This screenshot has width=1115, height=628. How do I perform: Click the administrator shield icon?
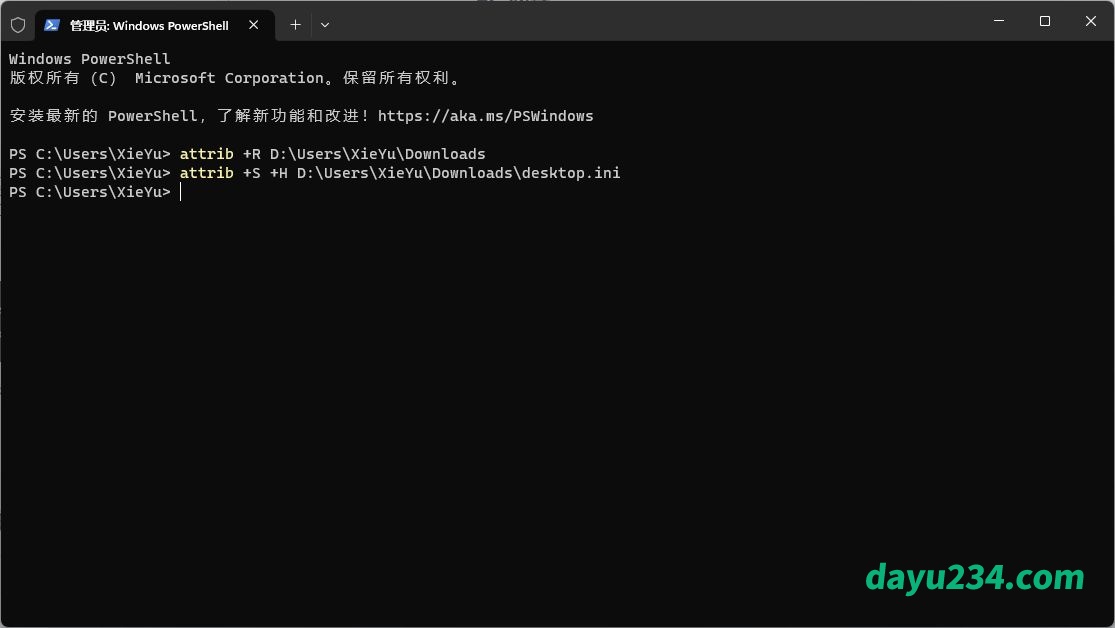pyautogui.click(x=18, y=25)
